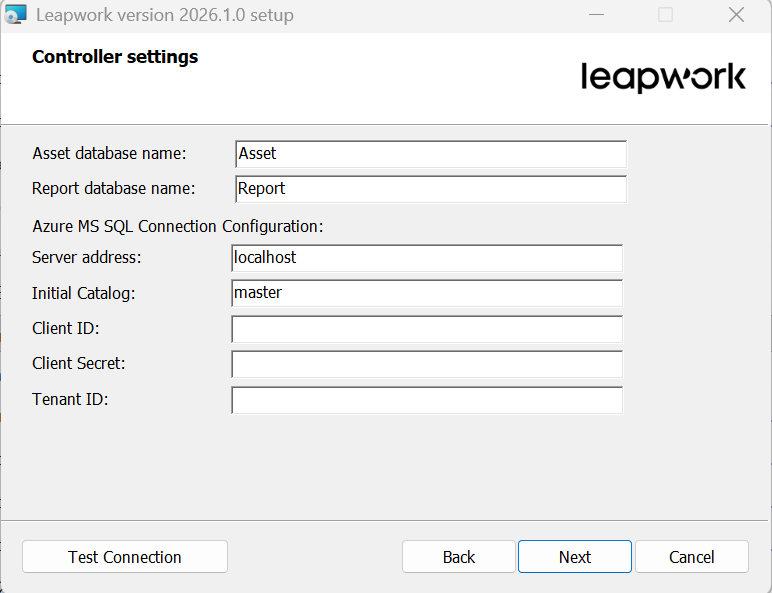Click the Leapwork installer icon in title bar
Image resolution: width=772 pixels, height=593 pixels.
pos(15,15)
